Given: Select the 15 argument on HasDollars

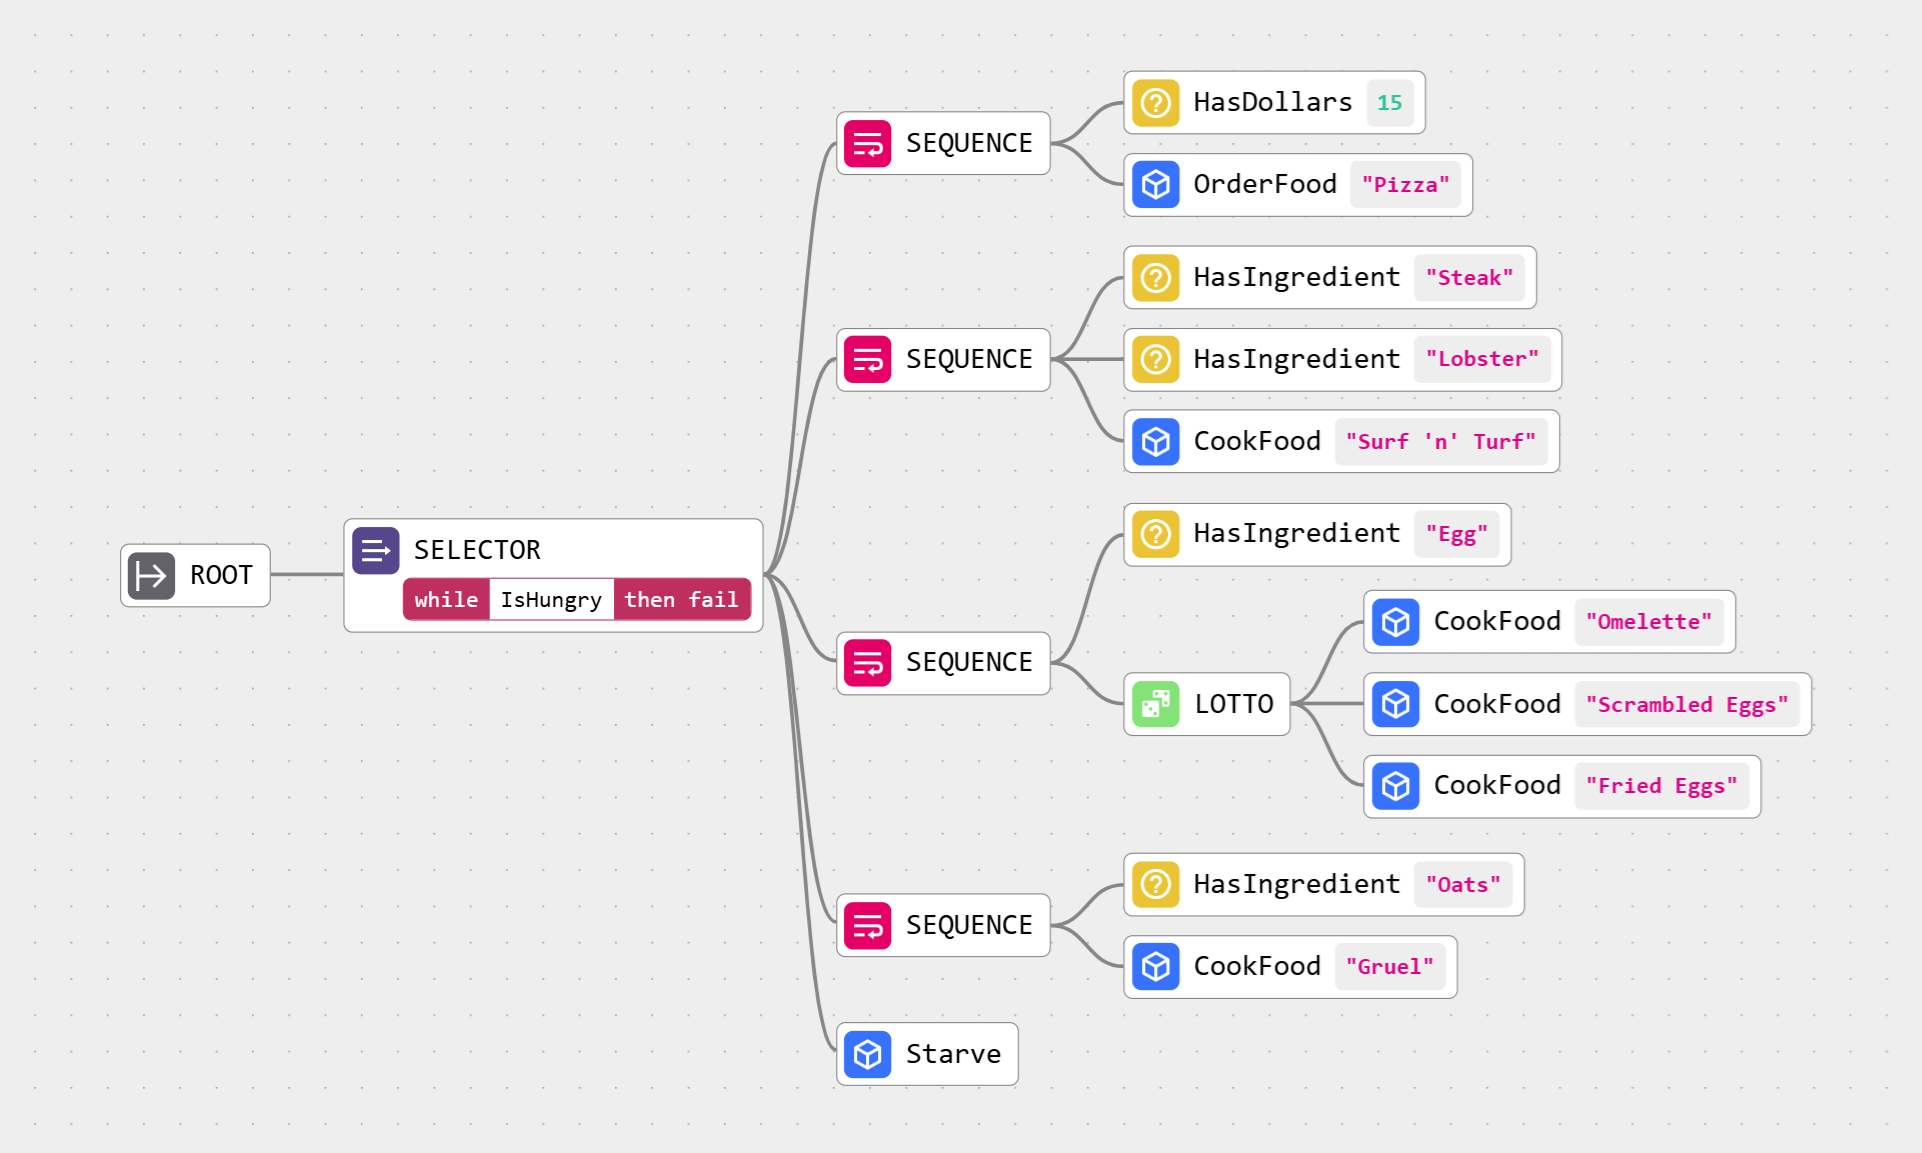Looking at the screenshot, I should (1389, 103).
